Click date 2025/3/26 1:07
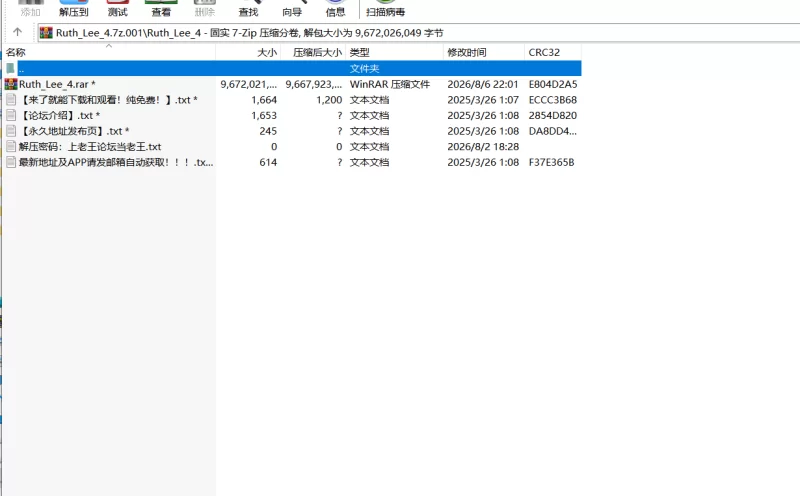Screen dimensions: 800x496 click(x=483, y=100)
